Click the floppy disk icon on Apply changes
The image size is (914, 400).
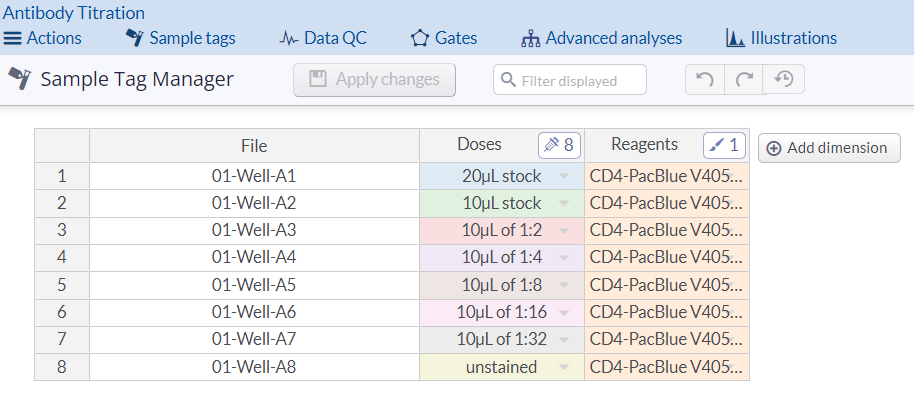coord(318,80)
